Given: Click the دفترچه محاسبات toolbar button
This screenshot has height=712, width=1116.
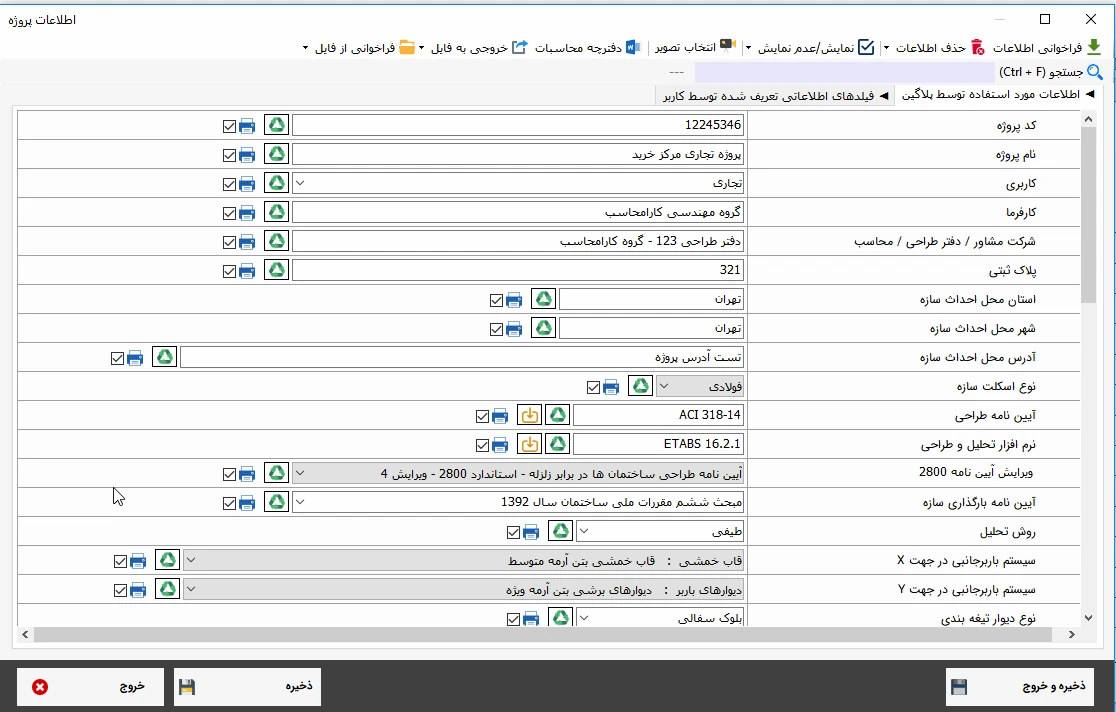Looking at the screenshot, I should click(588, 48).
